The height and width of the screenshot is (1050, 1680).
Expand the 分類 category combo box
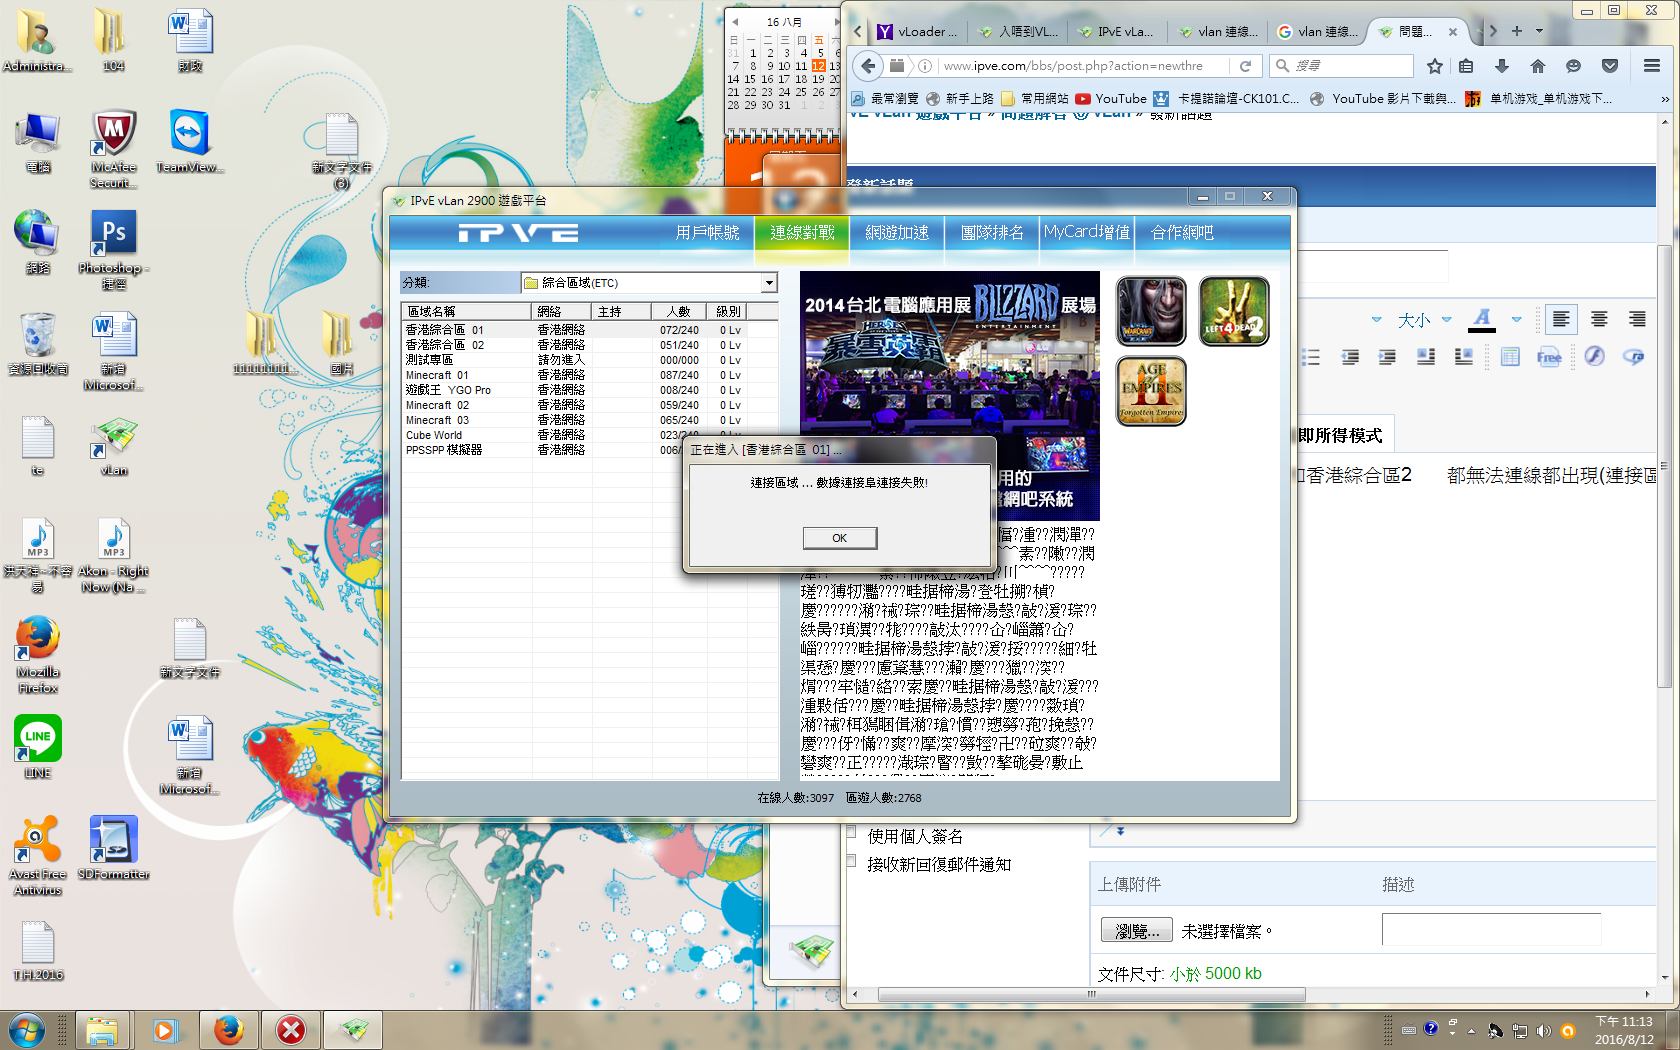(x=769, y=283)
